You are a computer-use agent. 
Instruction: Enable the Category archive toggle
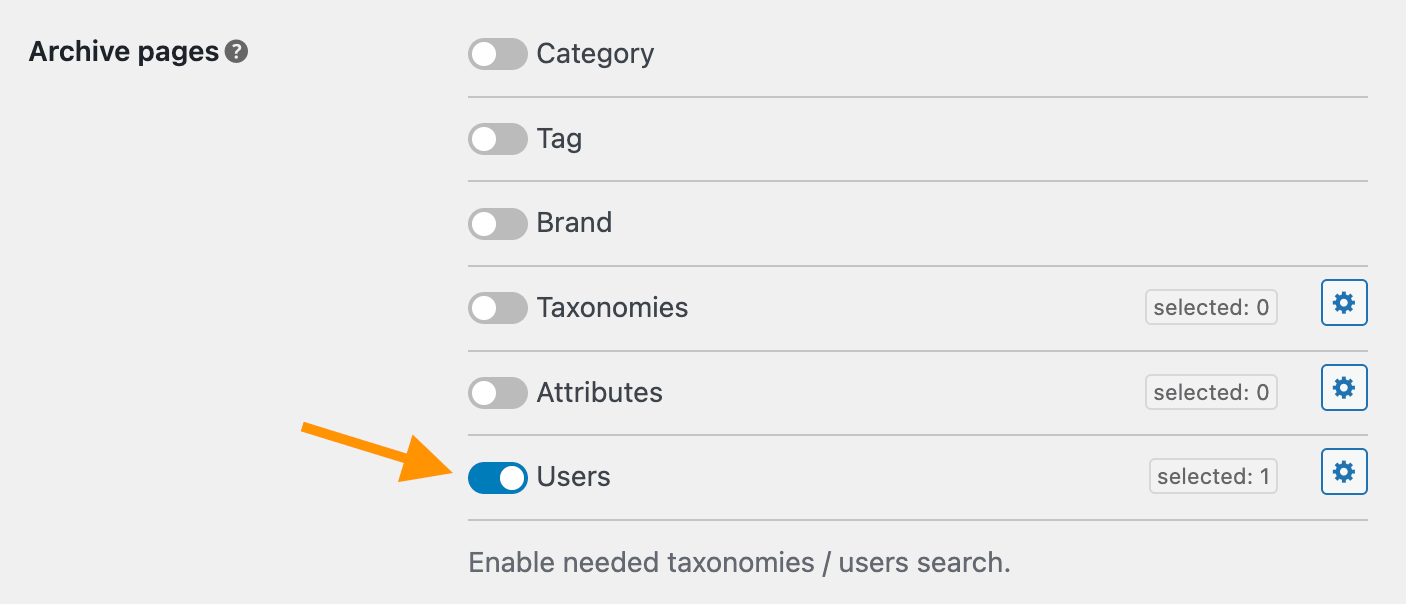coord(497,54)
